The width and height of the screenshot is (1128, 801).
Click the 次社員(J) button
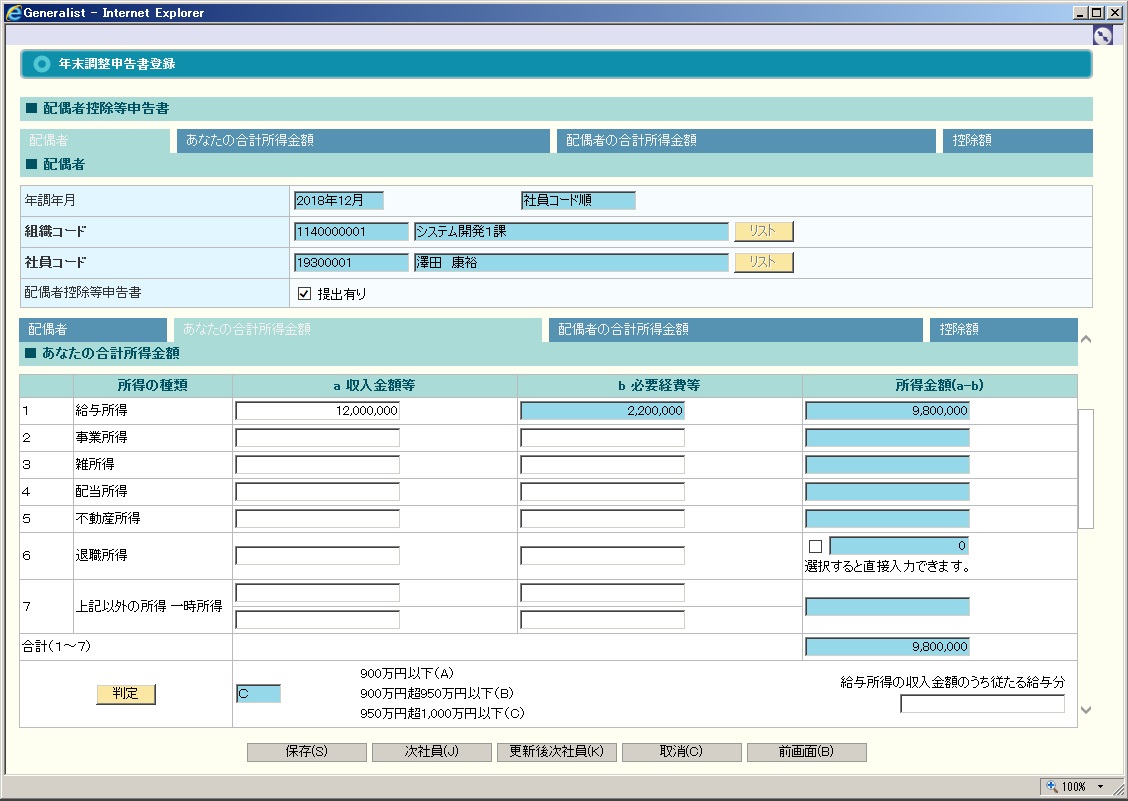[432, 752]
